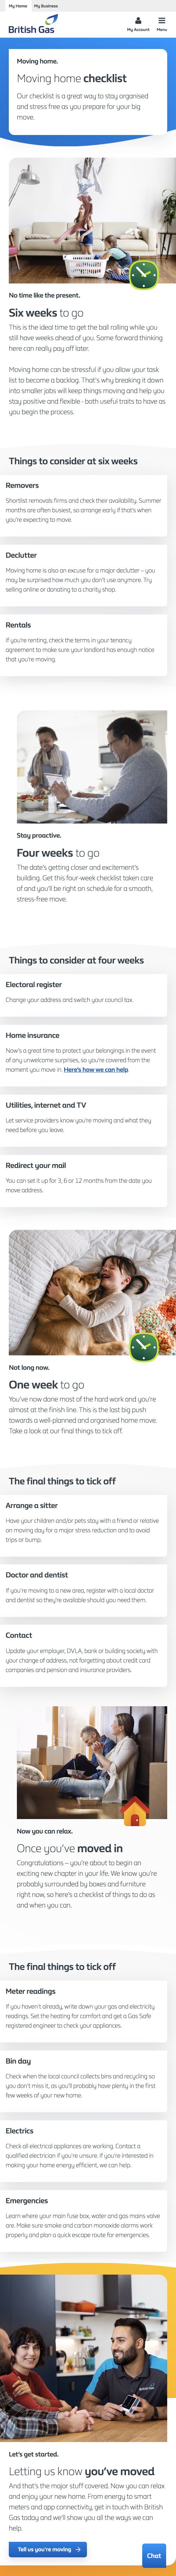Click the green clock icon on six weeks image
The image size is (176, 2576).
[144, 273]
